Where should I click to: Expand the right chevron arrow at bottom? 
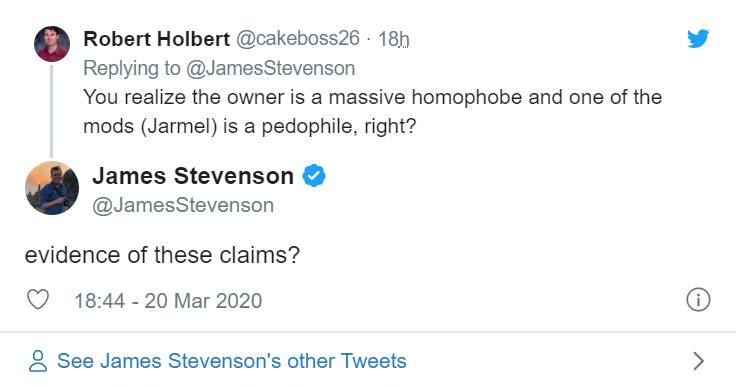click(698, 361)
